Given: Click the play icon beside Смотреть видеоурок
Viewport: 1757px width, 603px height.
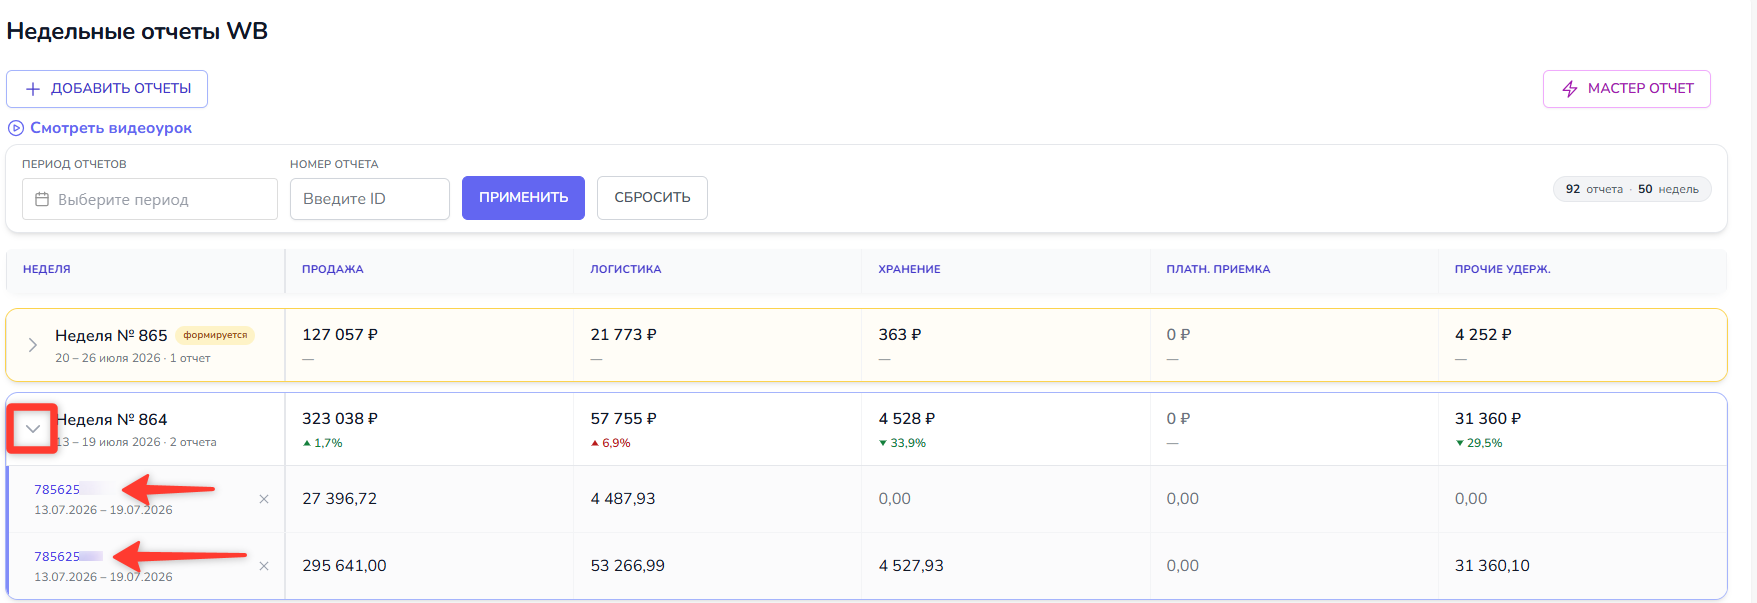Looking at the screenshot, I should tap(16, 128).
